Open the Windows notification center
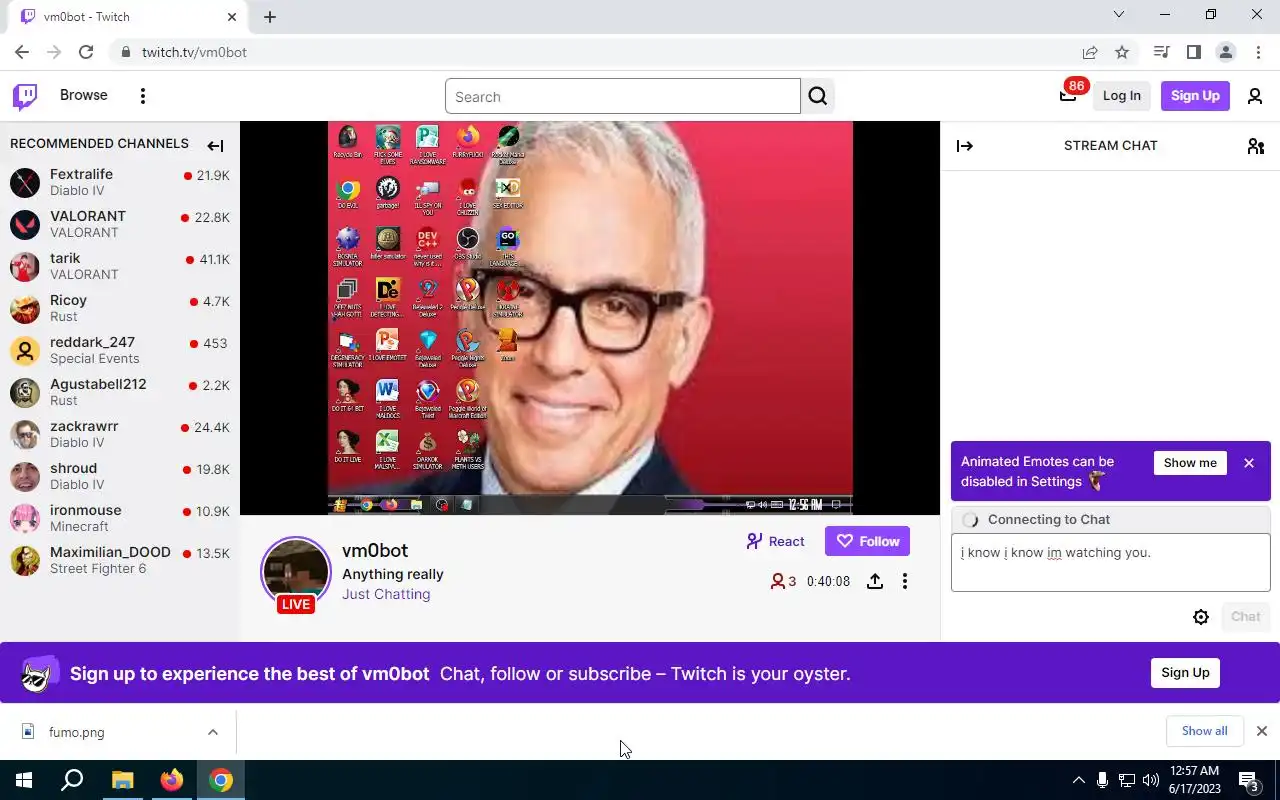 [x=1249, y=780]
